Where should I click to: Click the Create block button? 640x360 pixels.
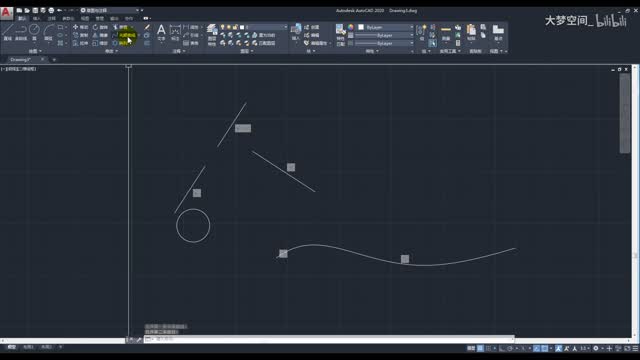[x=312, y=27]
